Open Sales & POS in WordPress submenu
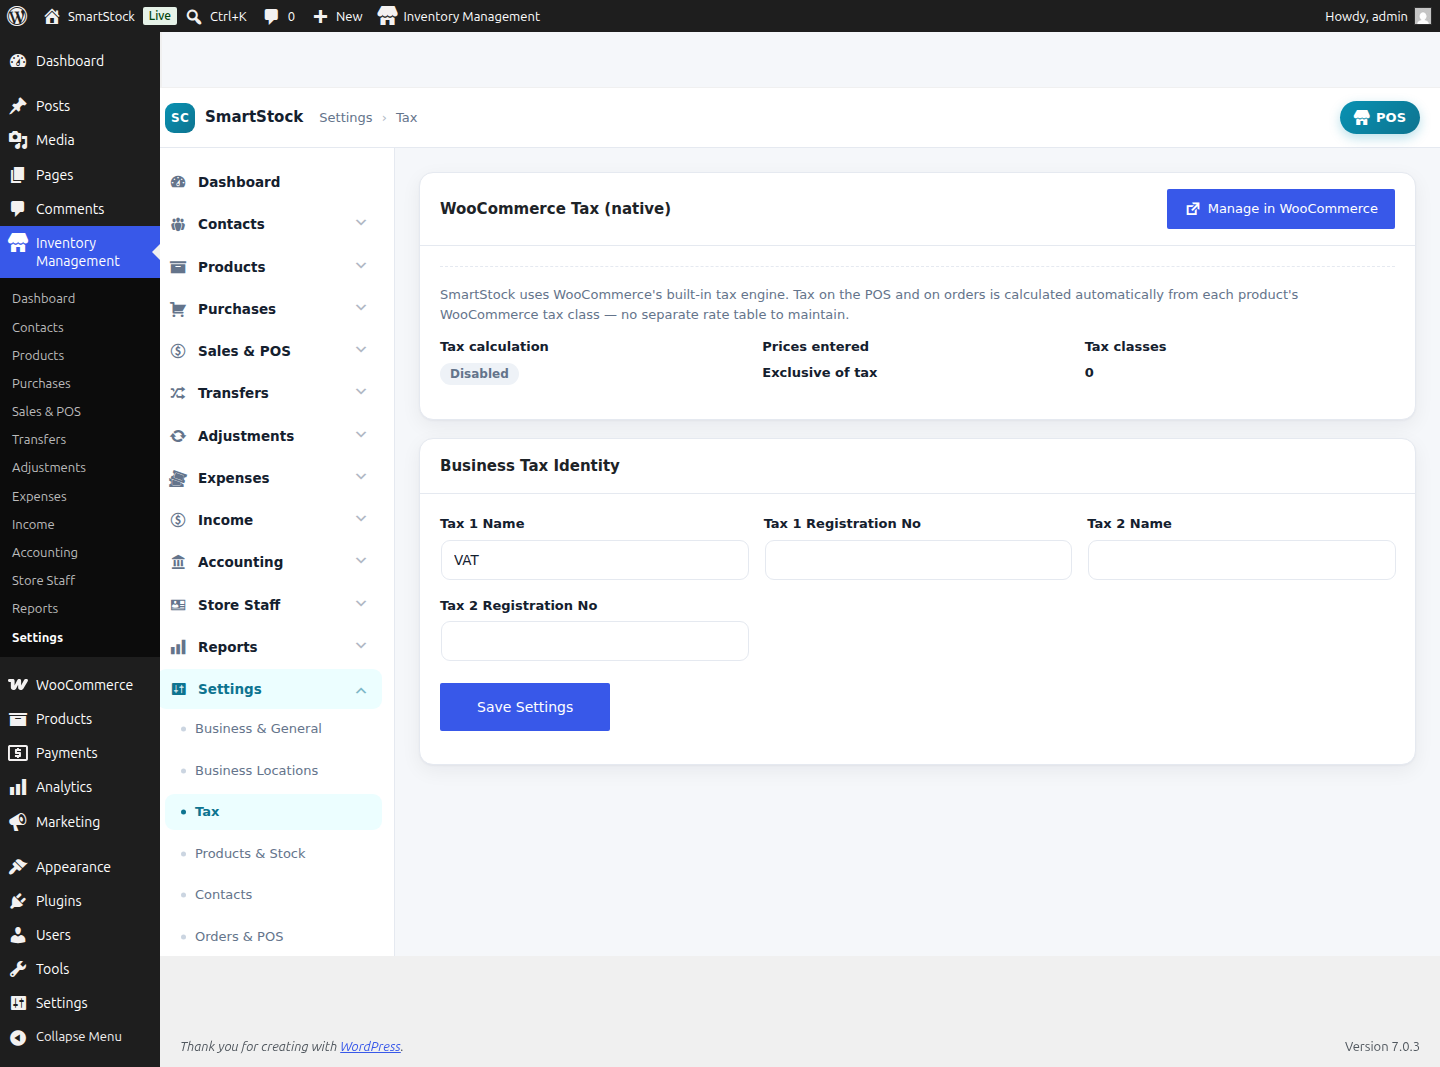The height and width of the screenshot is (1067, 1440). coord(46,412)
